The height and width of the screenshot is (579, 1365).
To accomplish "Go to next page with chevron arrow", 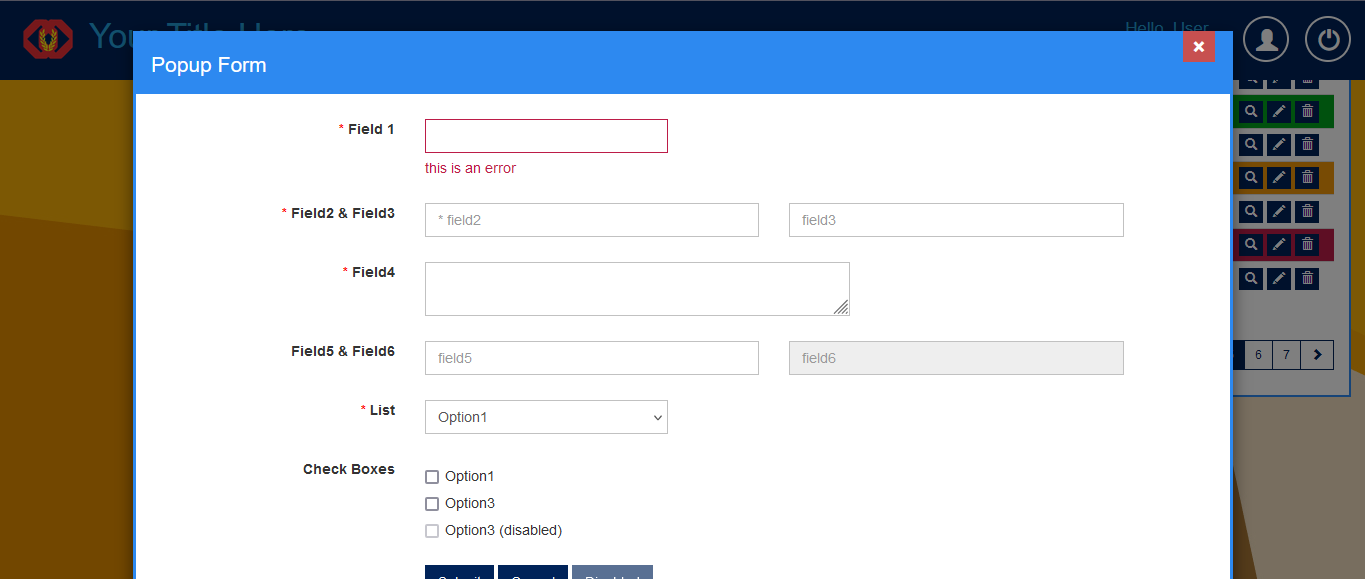I will click(x=1318, y=355).
